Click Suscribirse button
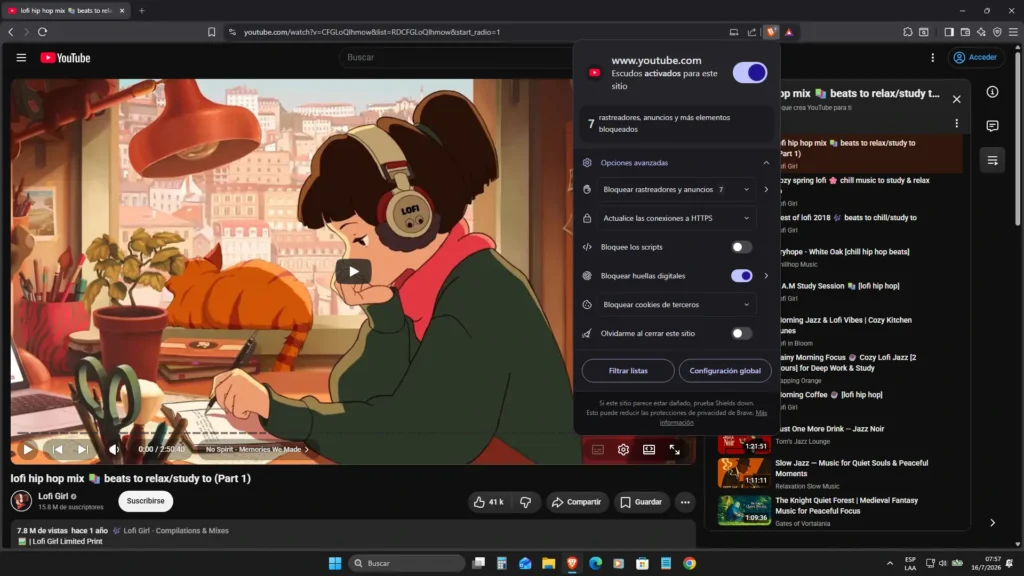This screenshot has width=1024, height=576. click(x=146, y=501)
